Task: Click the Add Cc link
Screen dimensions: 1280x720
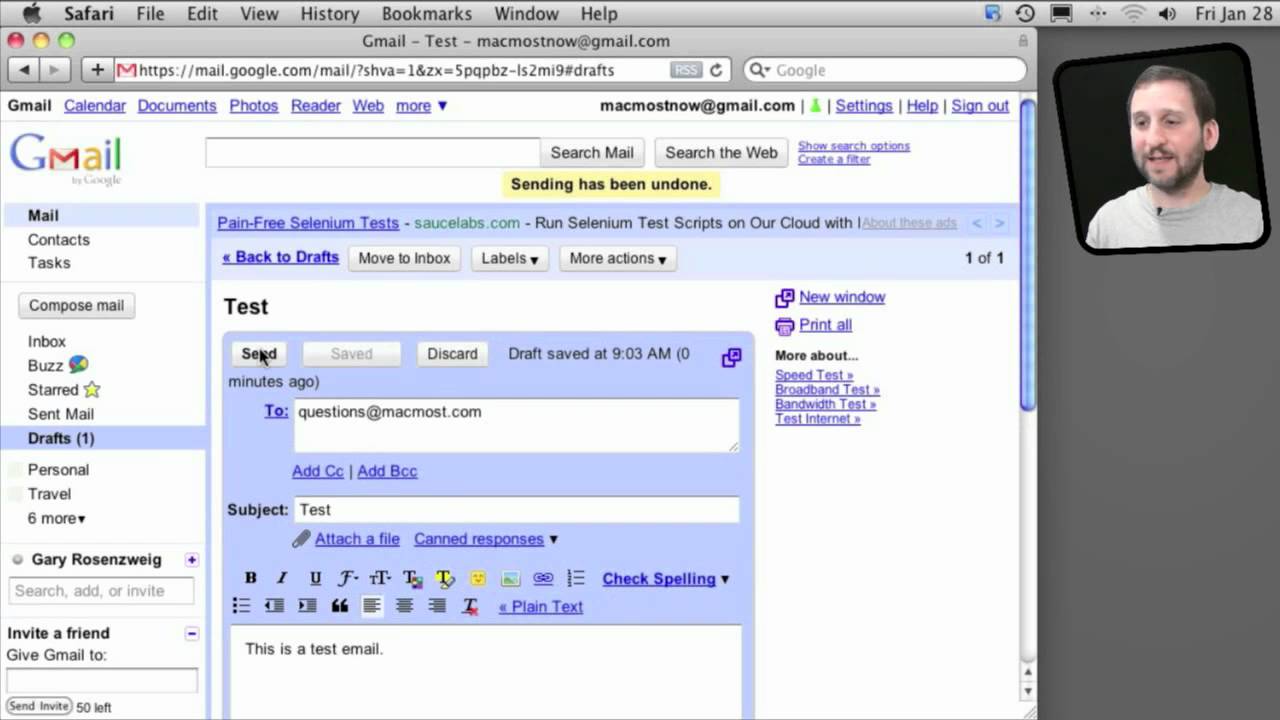Action: pos(318,471)
